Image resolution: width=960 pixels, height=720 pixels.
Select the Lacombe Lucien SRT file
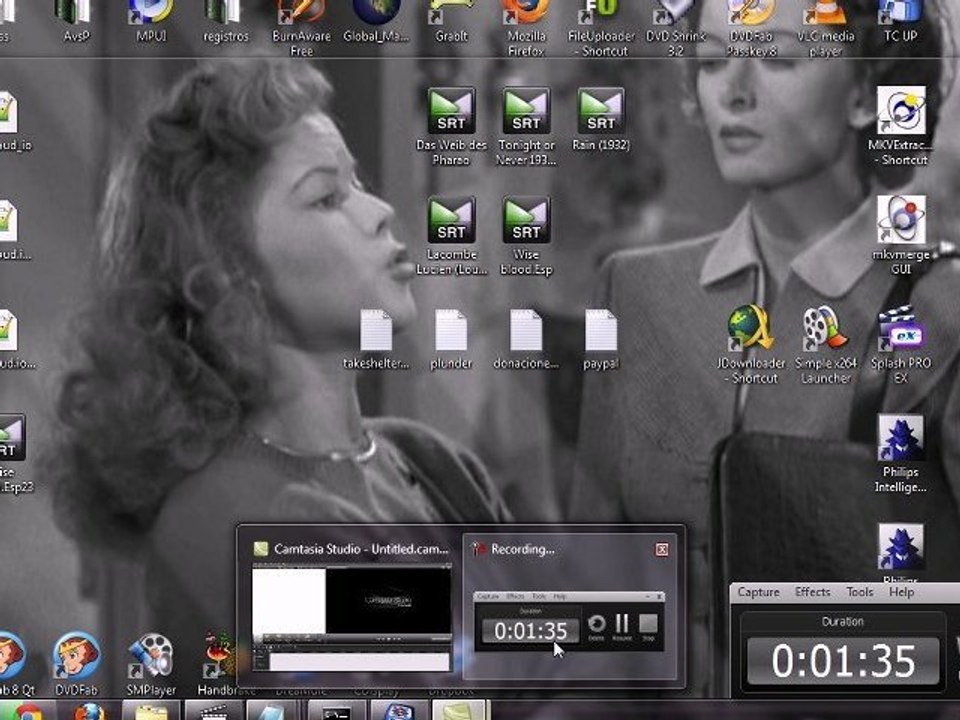tap(451, 236)
